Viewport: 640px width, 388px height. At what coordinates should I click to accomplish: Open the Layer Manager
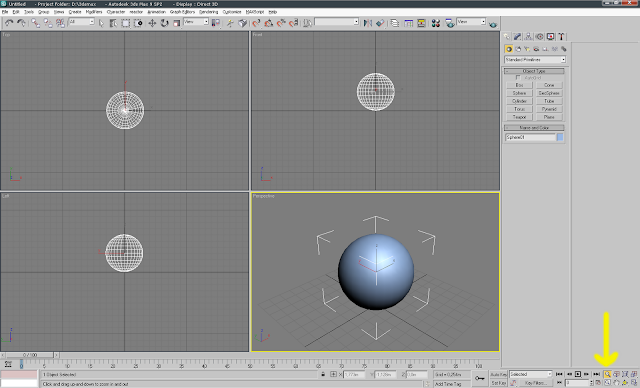(x=394, y=23)
